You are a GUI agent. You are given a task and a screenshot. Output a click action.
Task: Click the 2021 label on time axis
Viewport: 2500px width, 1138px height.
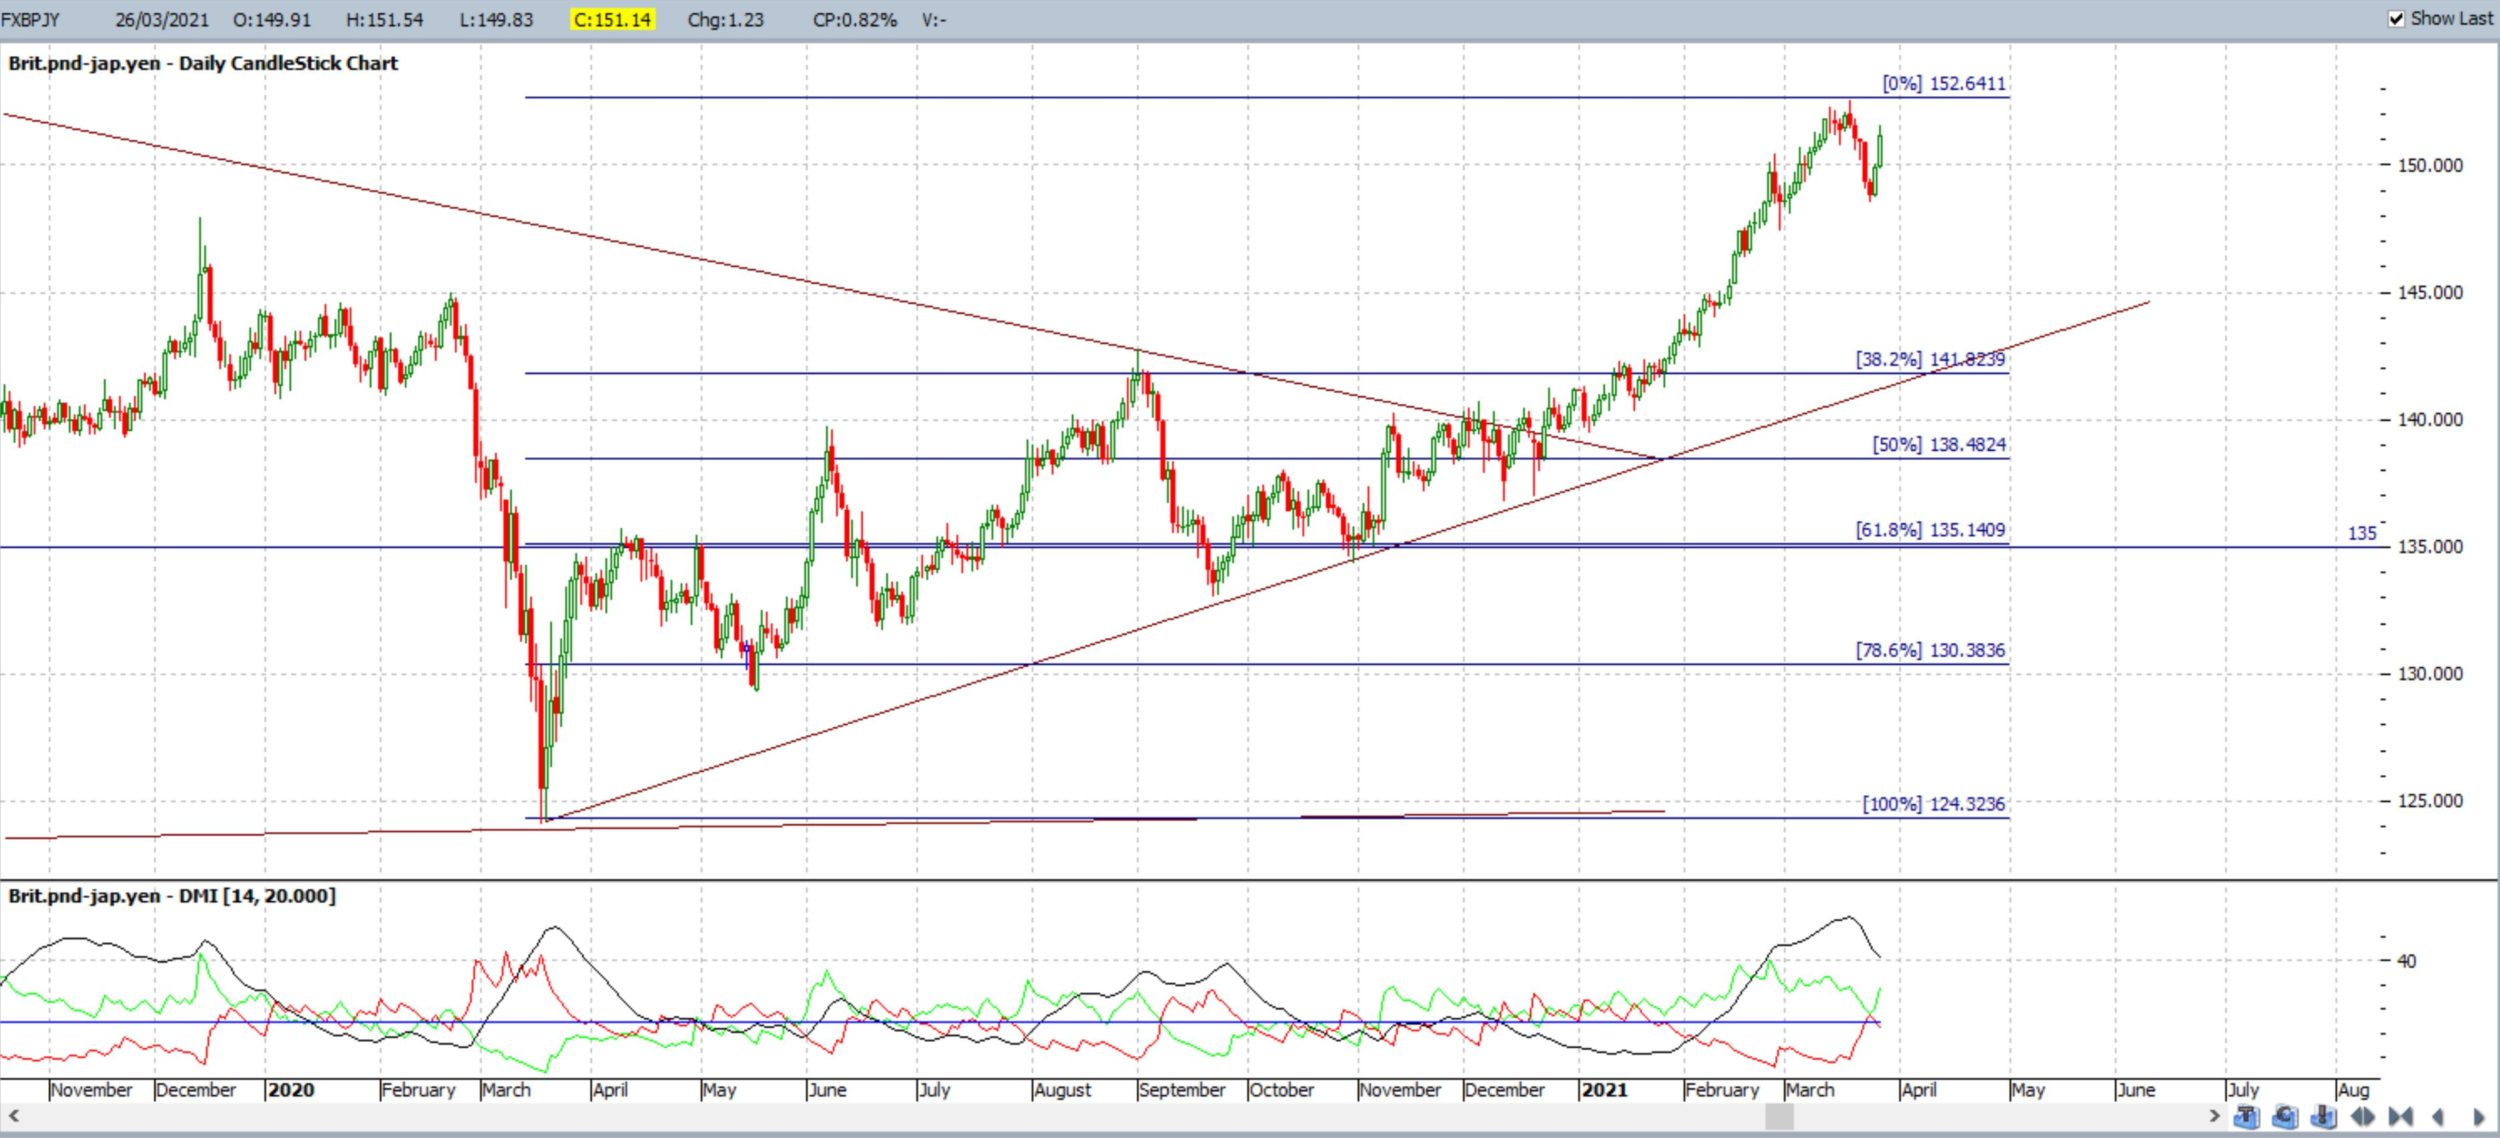coord(1605,1090)
